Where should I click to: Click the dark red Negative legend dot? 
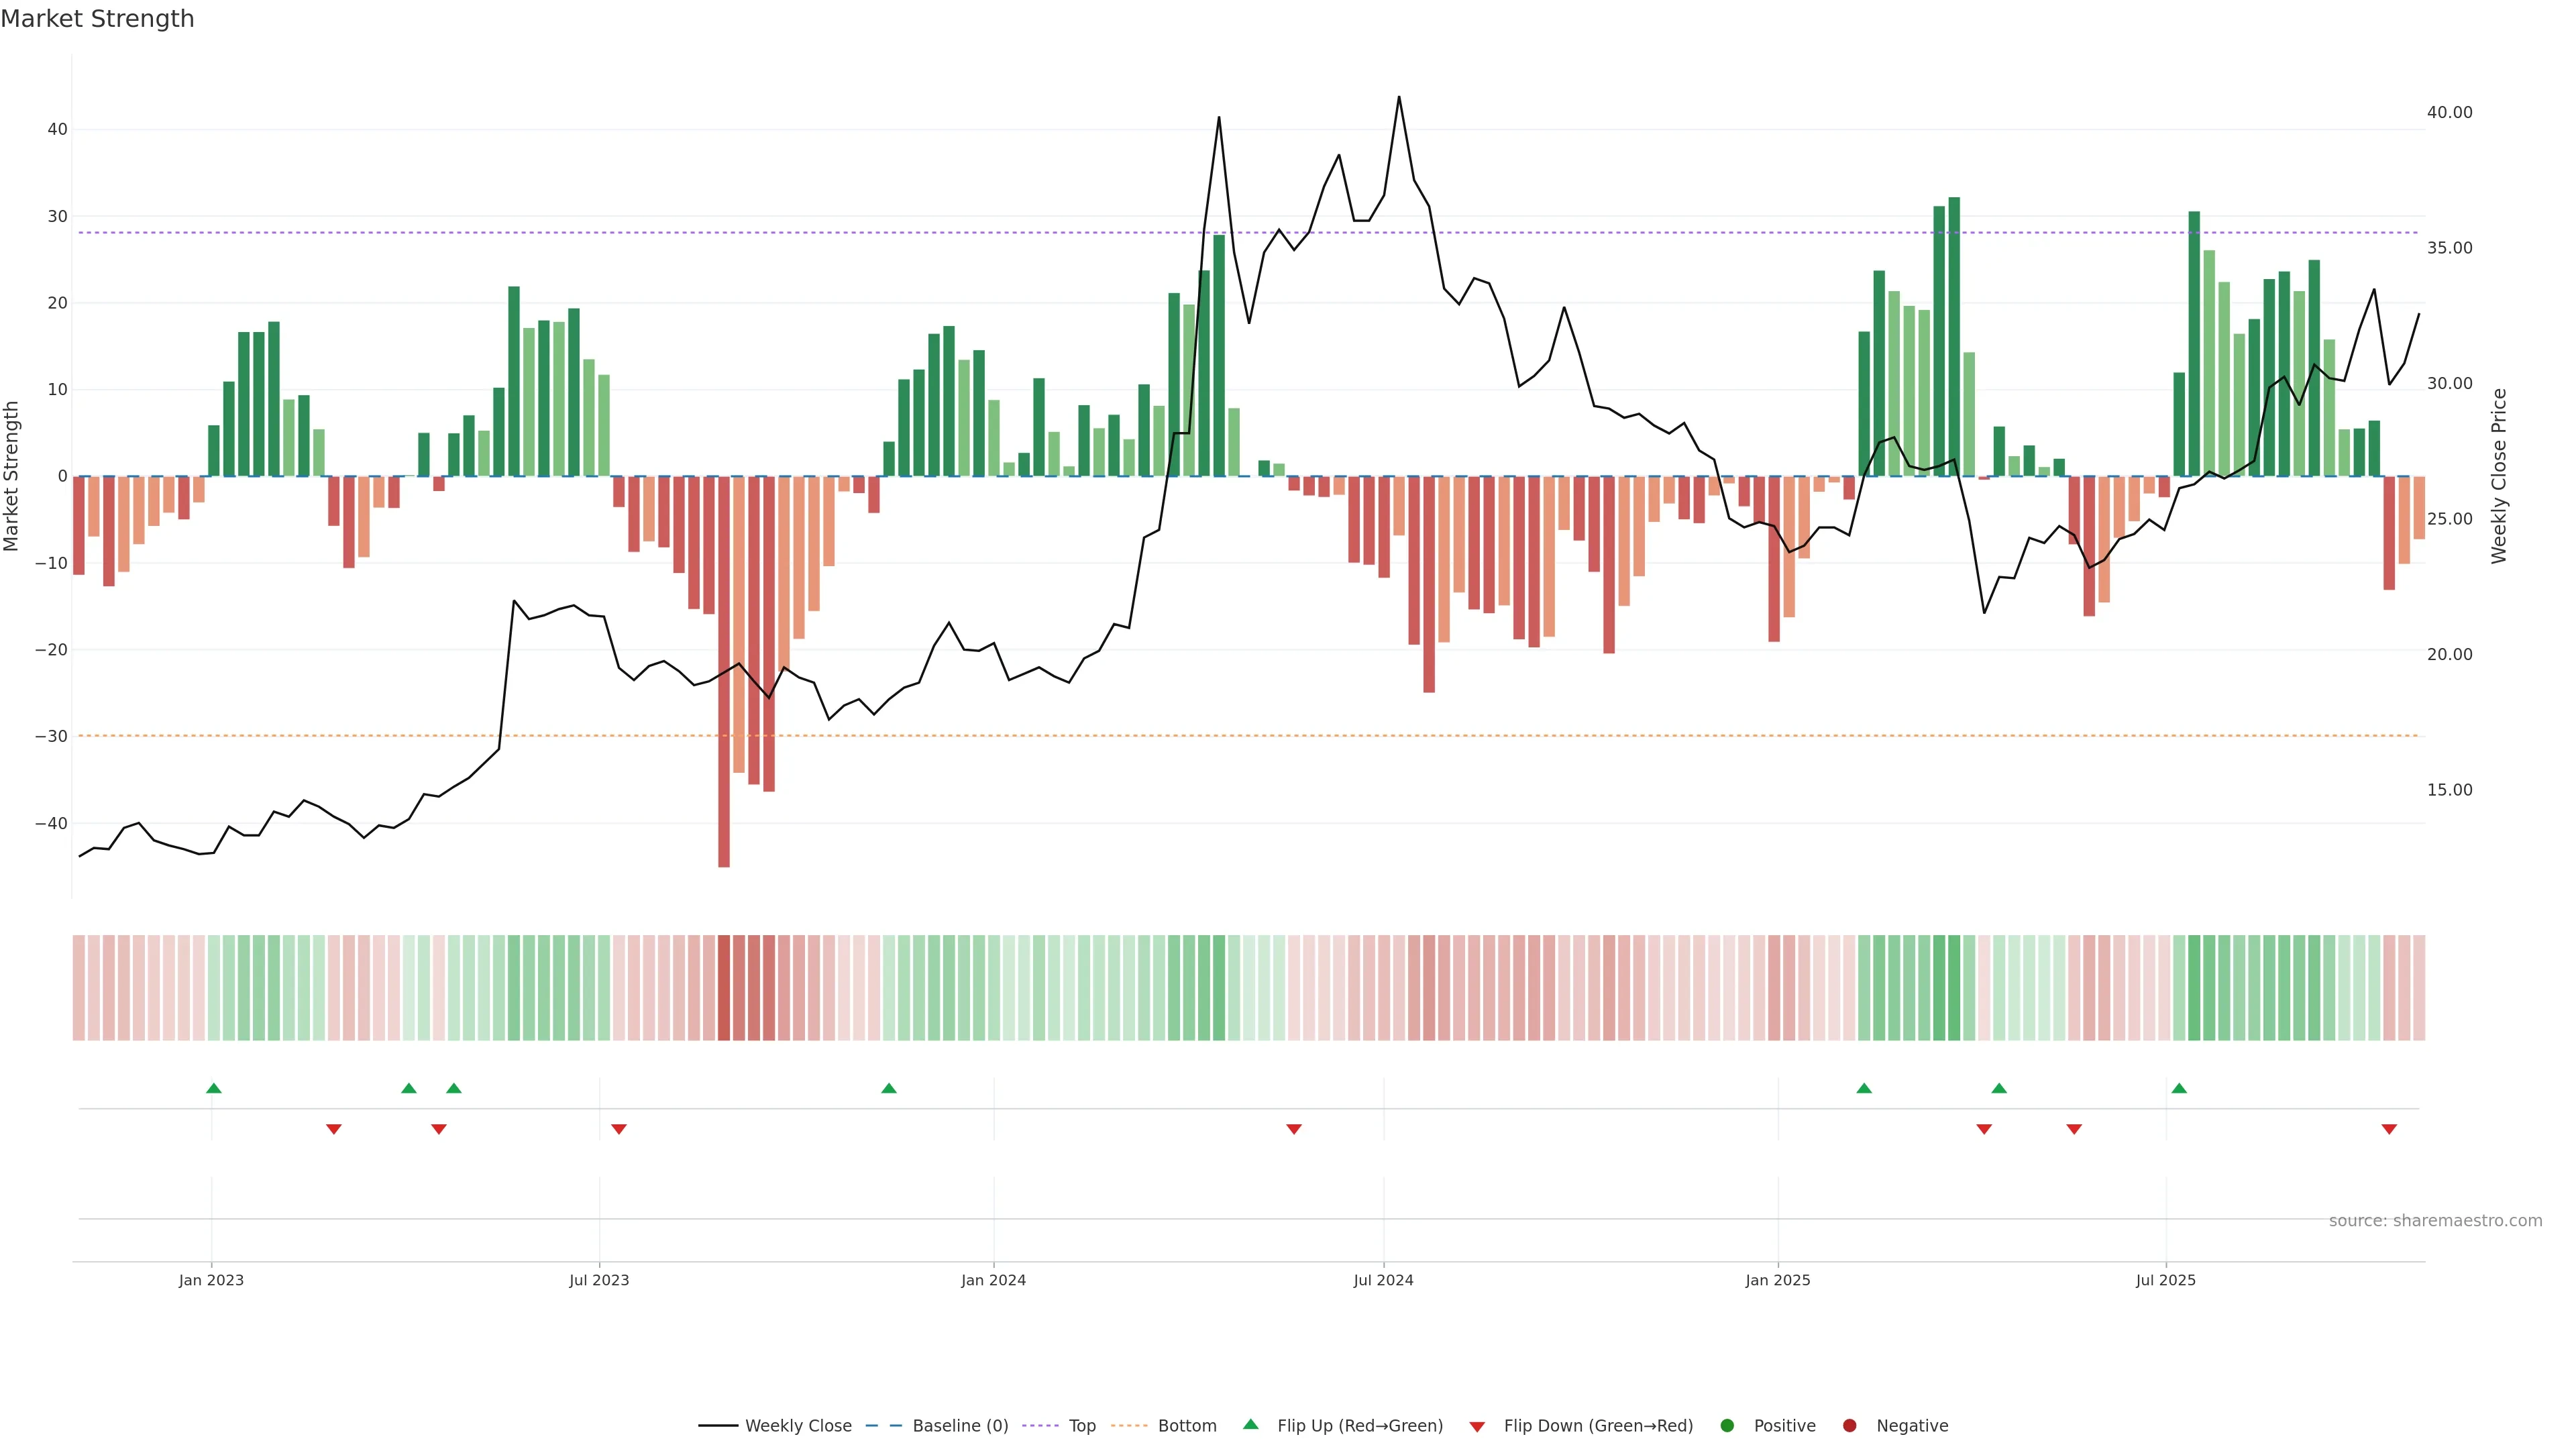(x=1849, y=1426)
